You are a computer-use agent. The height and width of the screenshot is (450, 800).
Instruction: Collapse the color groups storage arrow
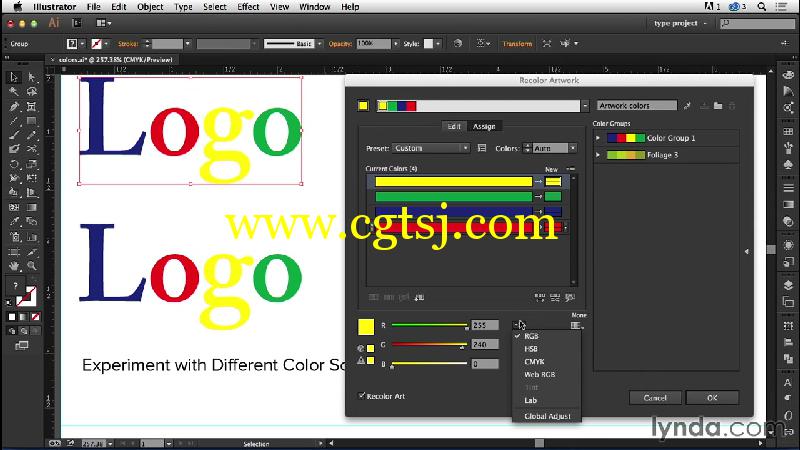746,251
